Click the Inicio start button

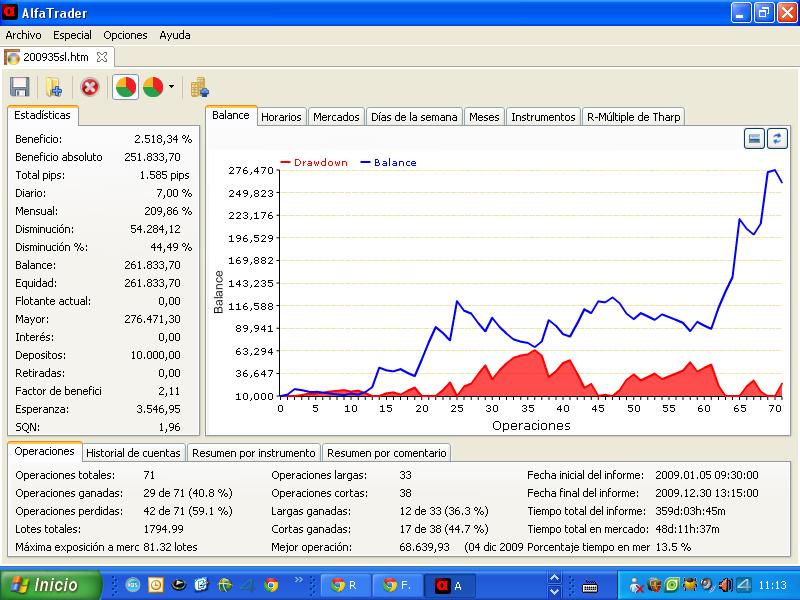(x=50, y=585)
